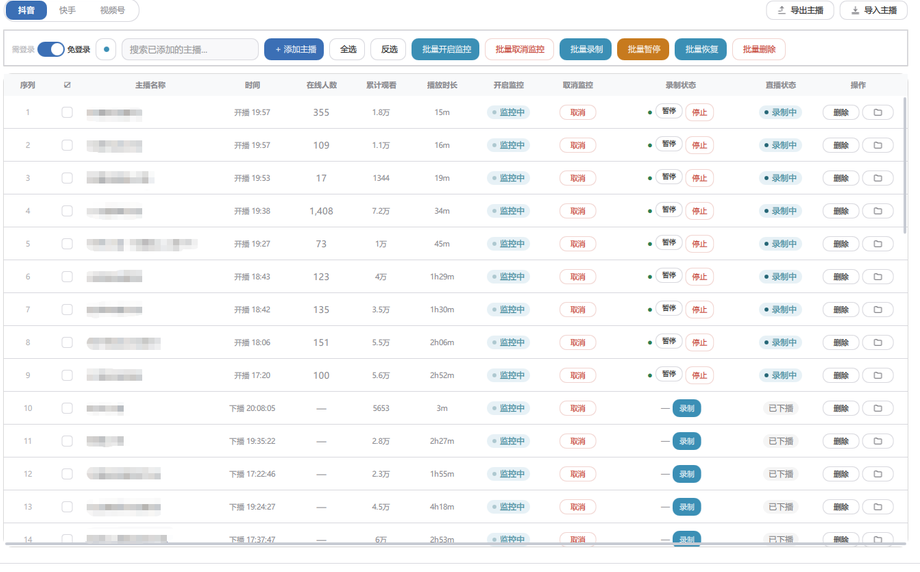This screenshot has height=572, width=920.
Task: Click the orange 批量暂停 button
Action: click(x=643, y=49)
